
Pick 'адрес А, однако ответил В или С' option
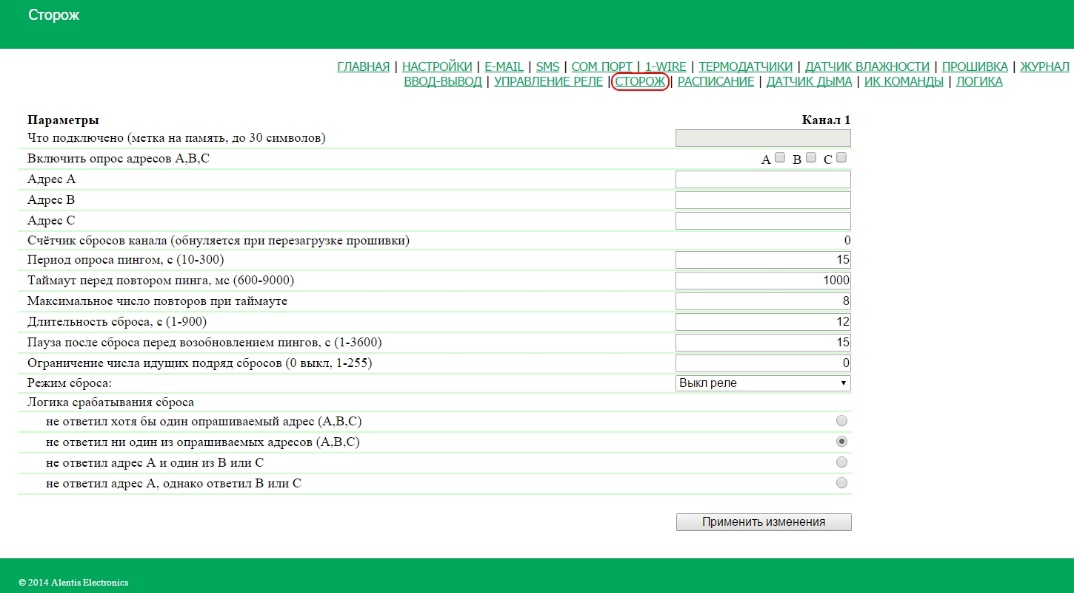pos(841,483)
